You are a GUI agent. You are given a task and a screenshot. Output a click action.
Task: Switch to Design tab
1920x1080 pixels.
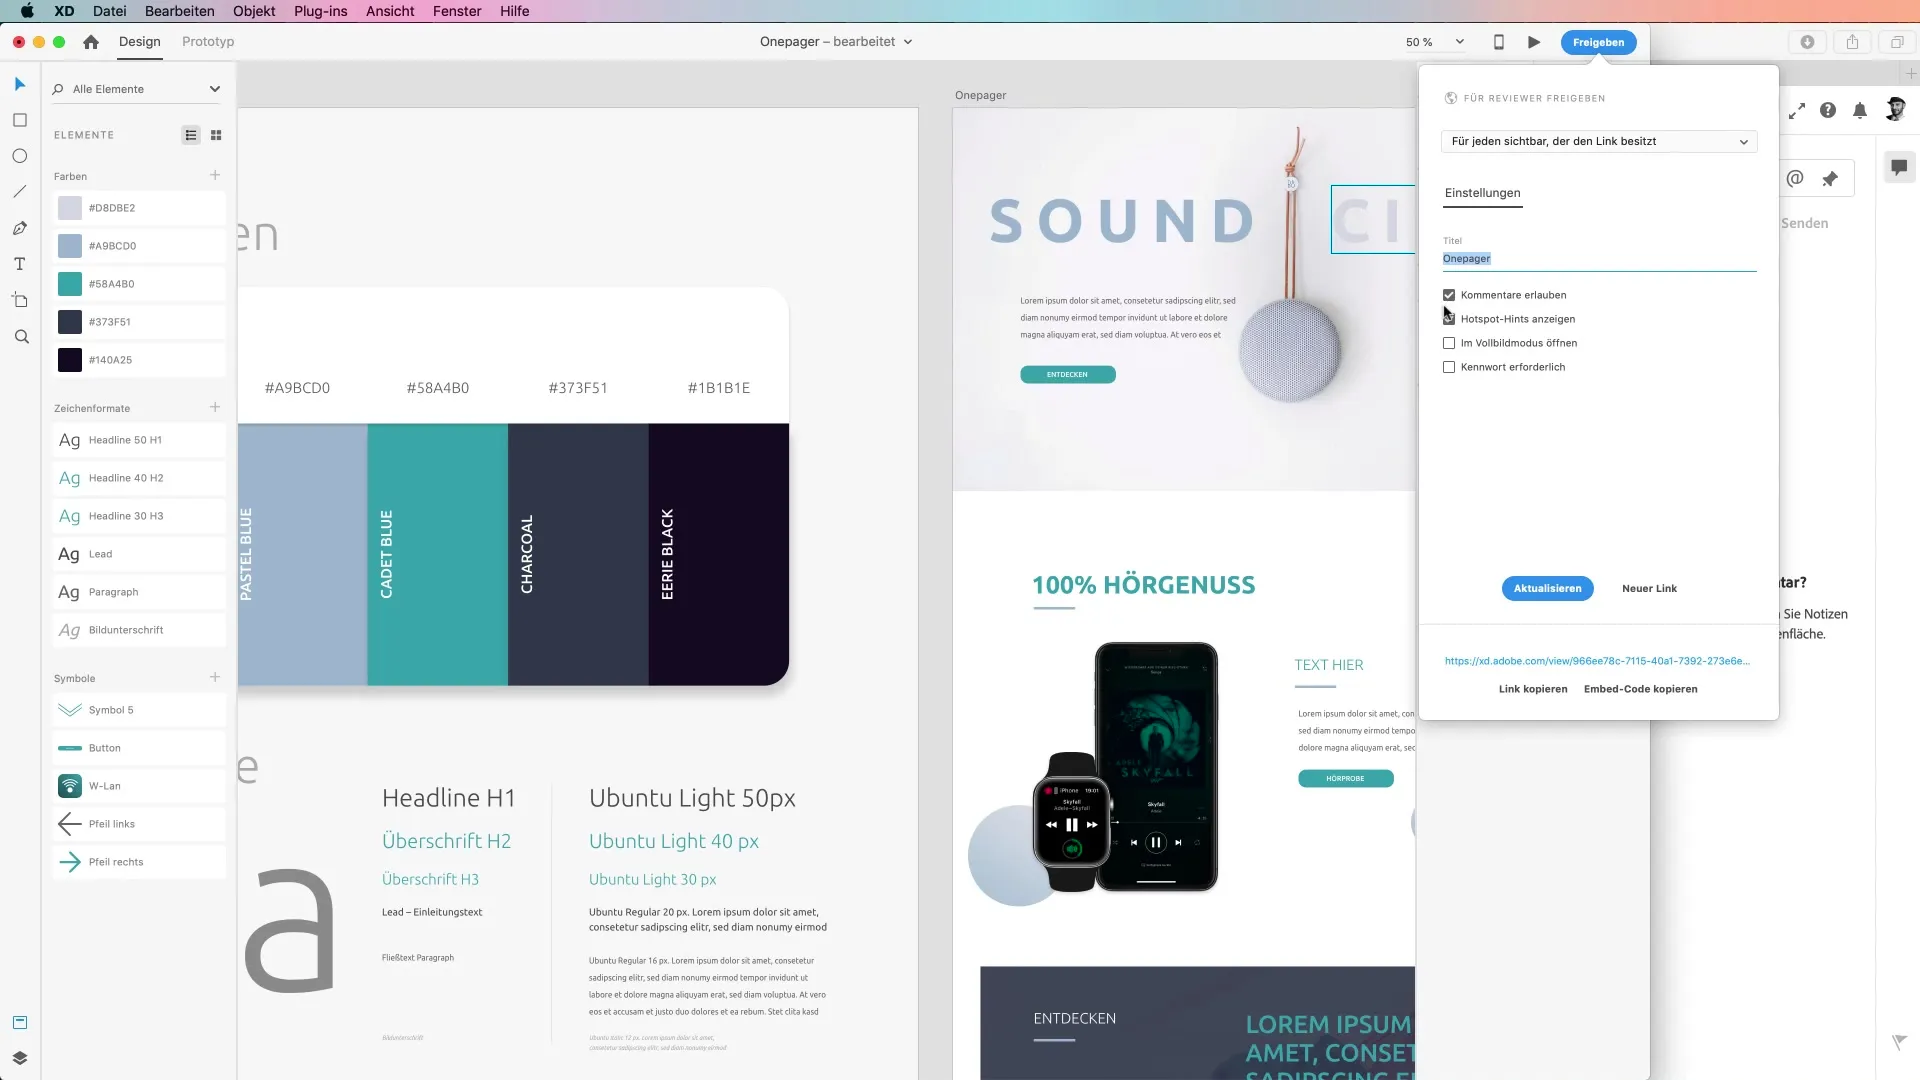[140, 42]
